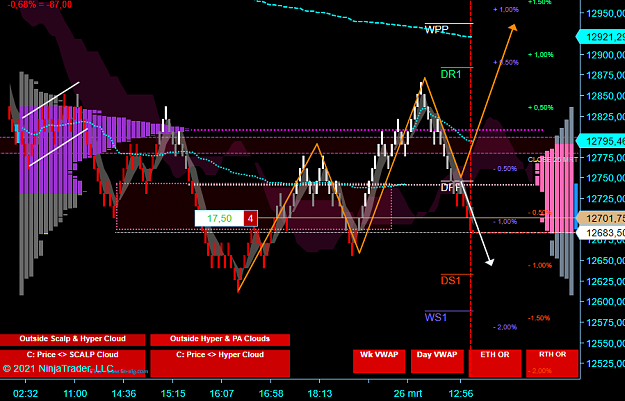
Task: Click the red -1,50% level label
Action: (x=539, y=318)
